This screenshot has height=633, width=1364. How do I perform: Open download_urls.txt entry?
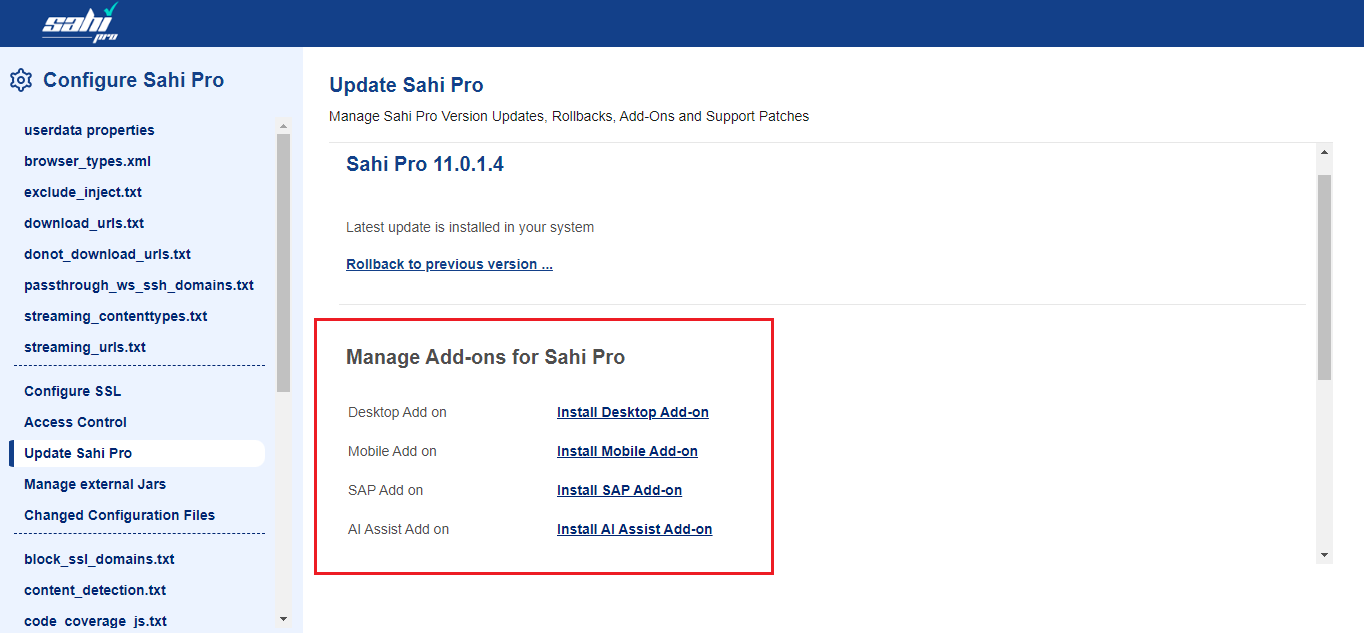point(84,223)
